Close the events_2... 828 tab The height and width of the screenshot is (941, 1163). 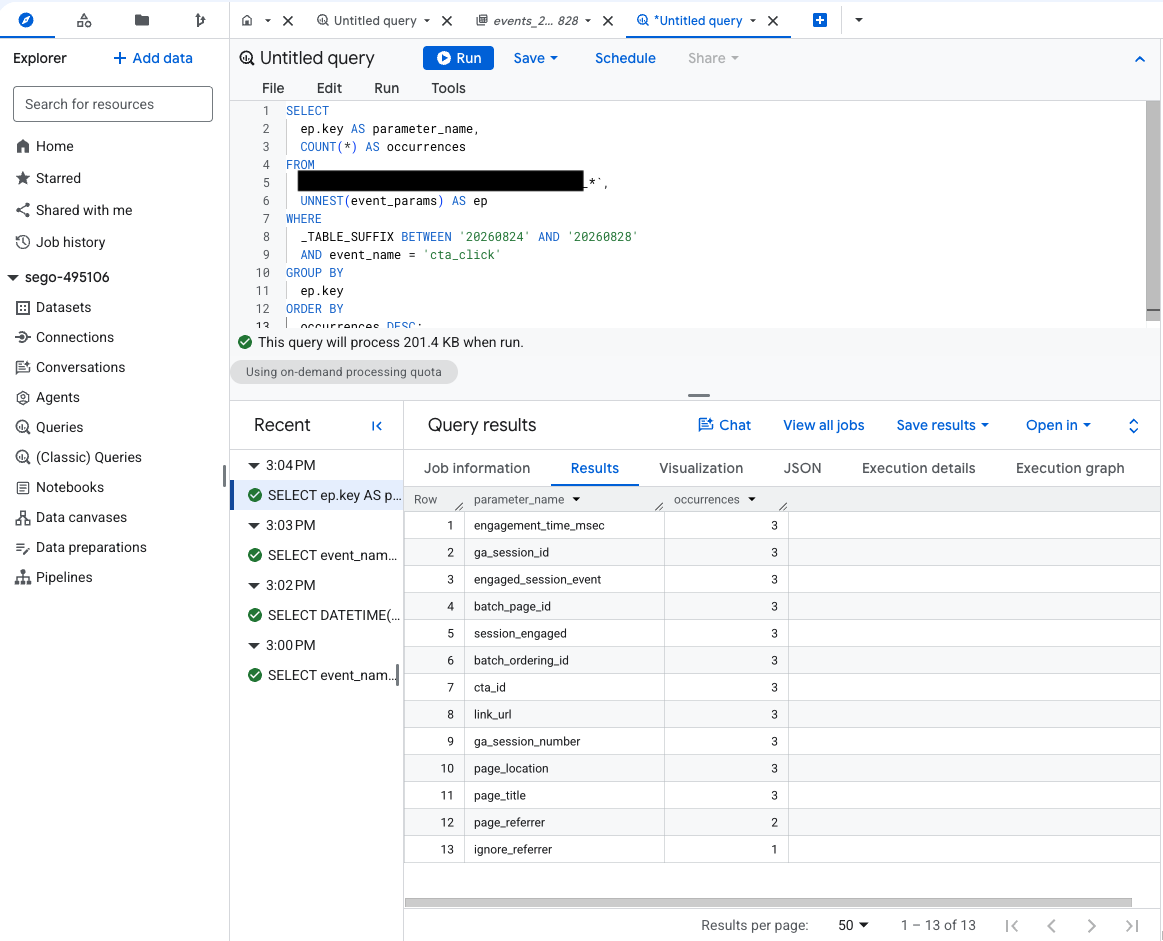pos(608,21)
